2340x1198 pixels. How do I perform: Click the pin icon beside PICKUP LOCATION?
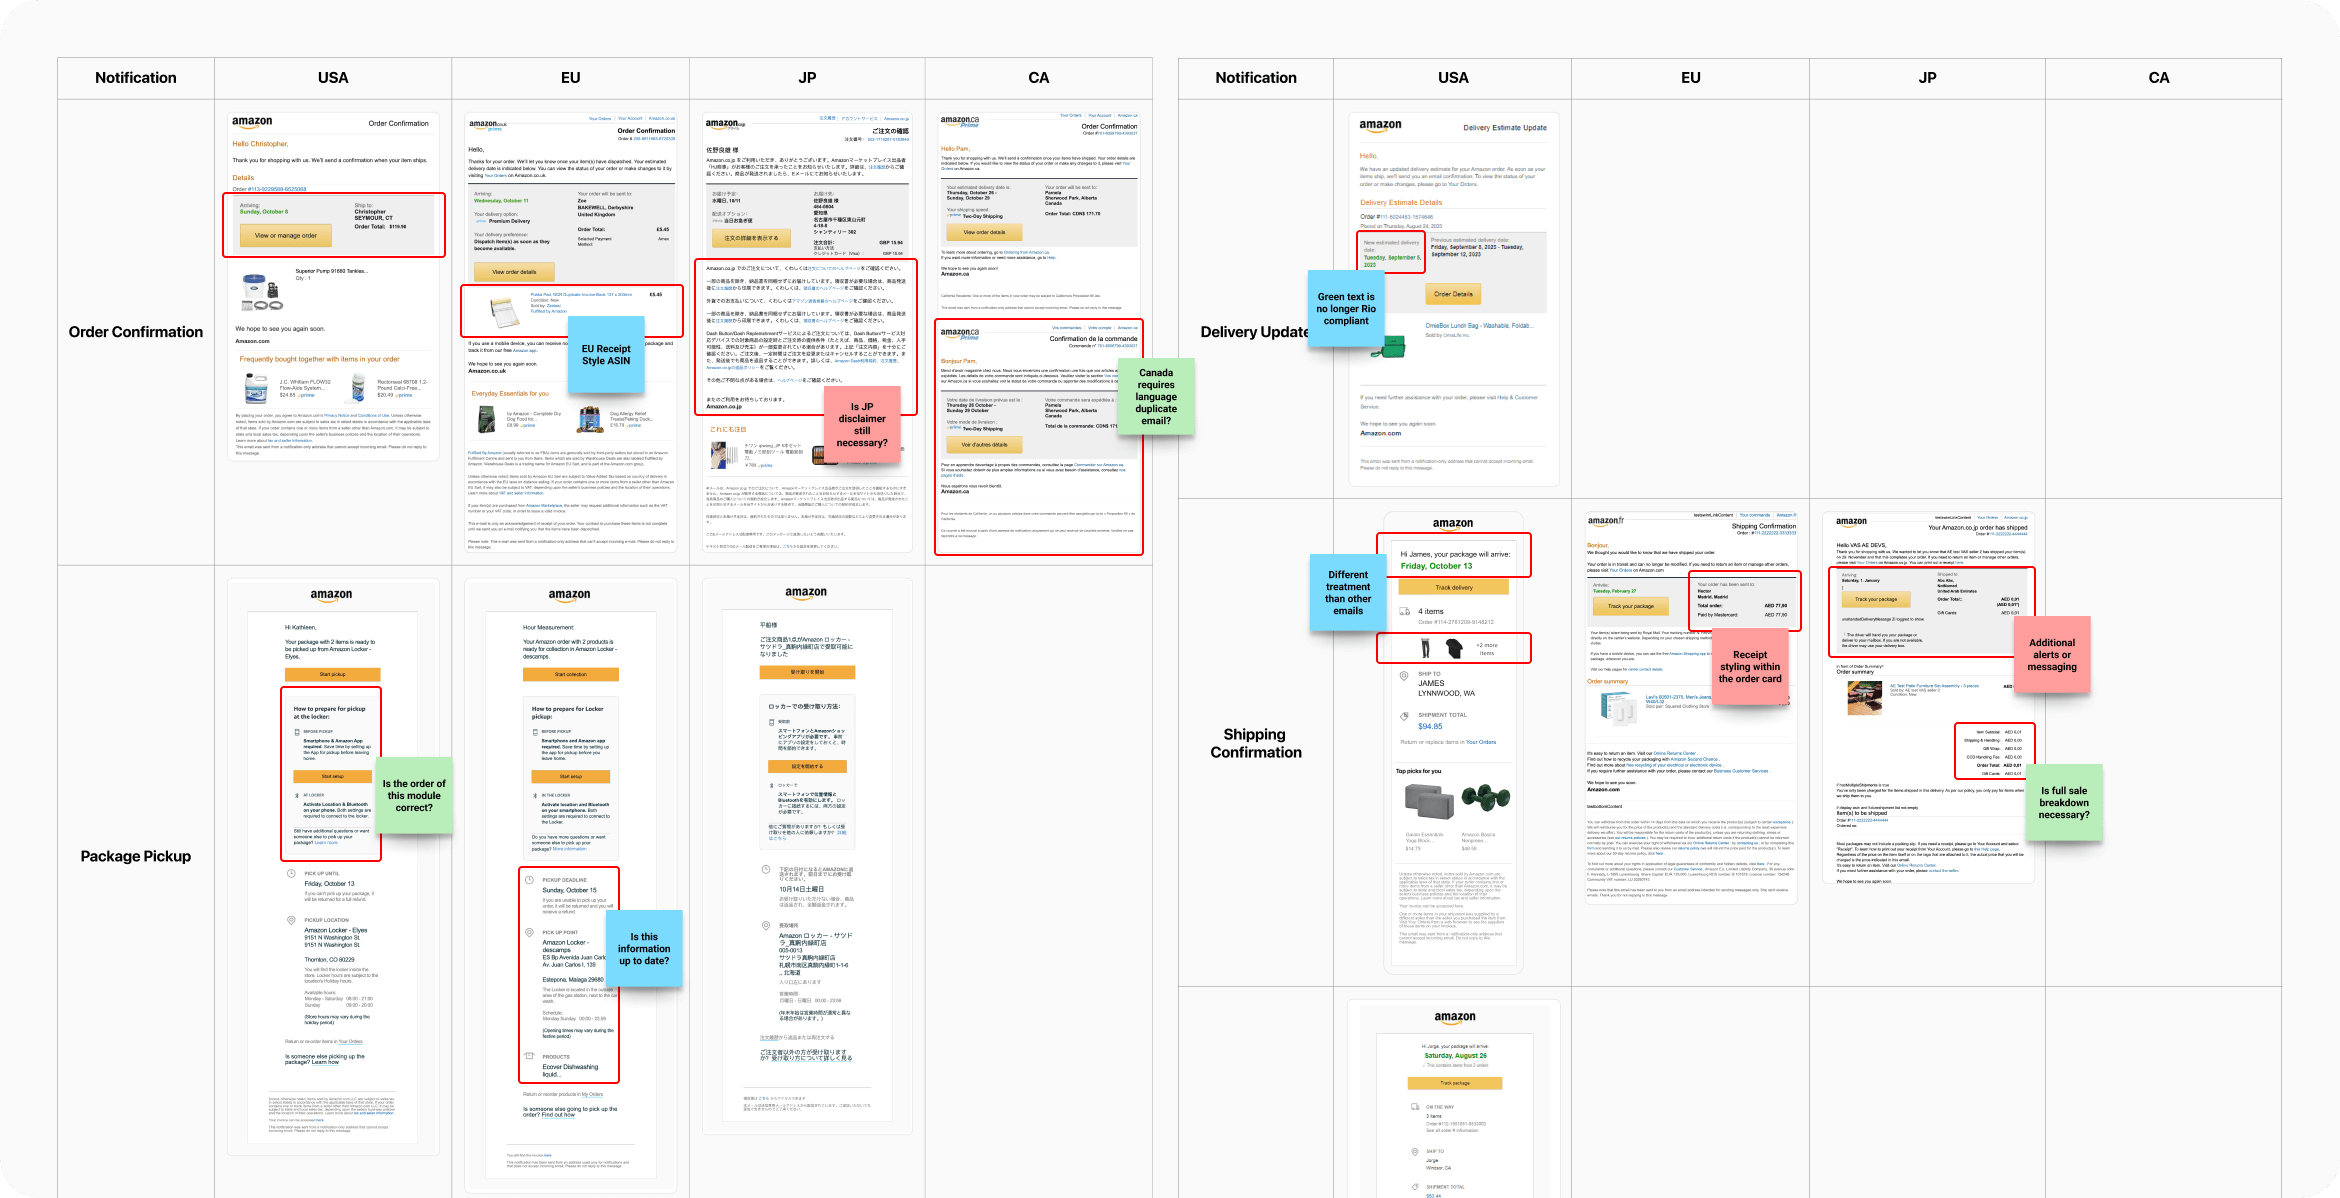click(x=291, y=920)
